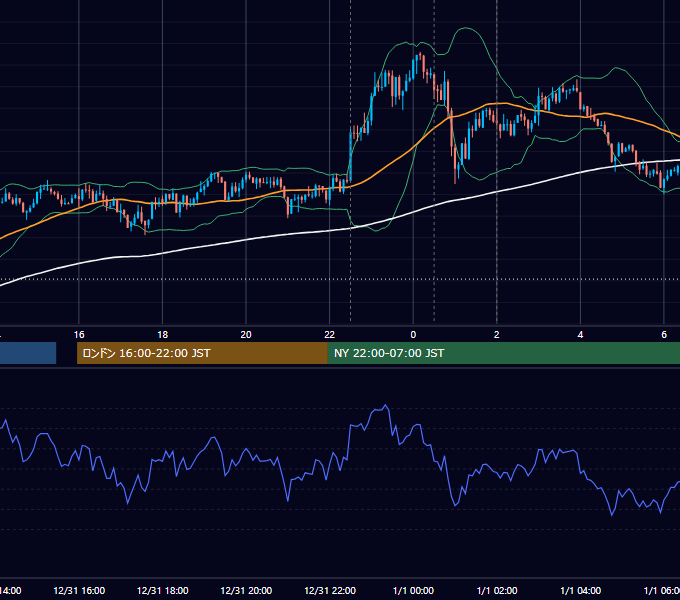Click the 1/1 04:00 date label

pyautogui.click(x=581, y=591)
